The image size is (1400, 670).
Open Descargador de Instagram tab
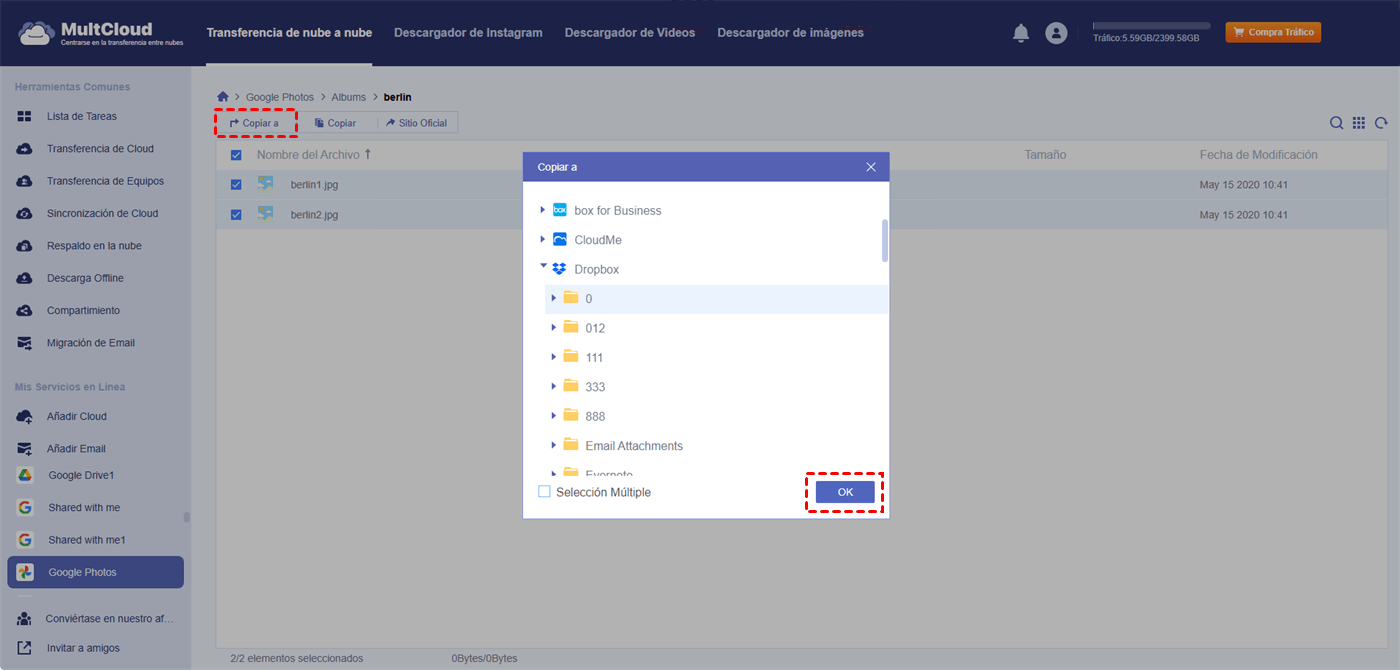coord(468,33)
